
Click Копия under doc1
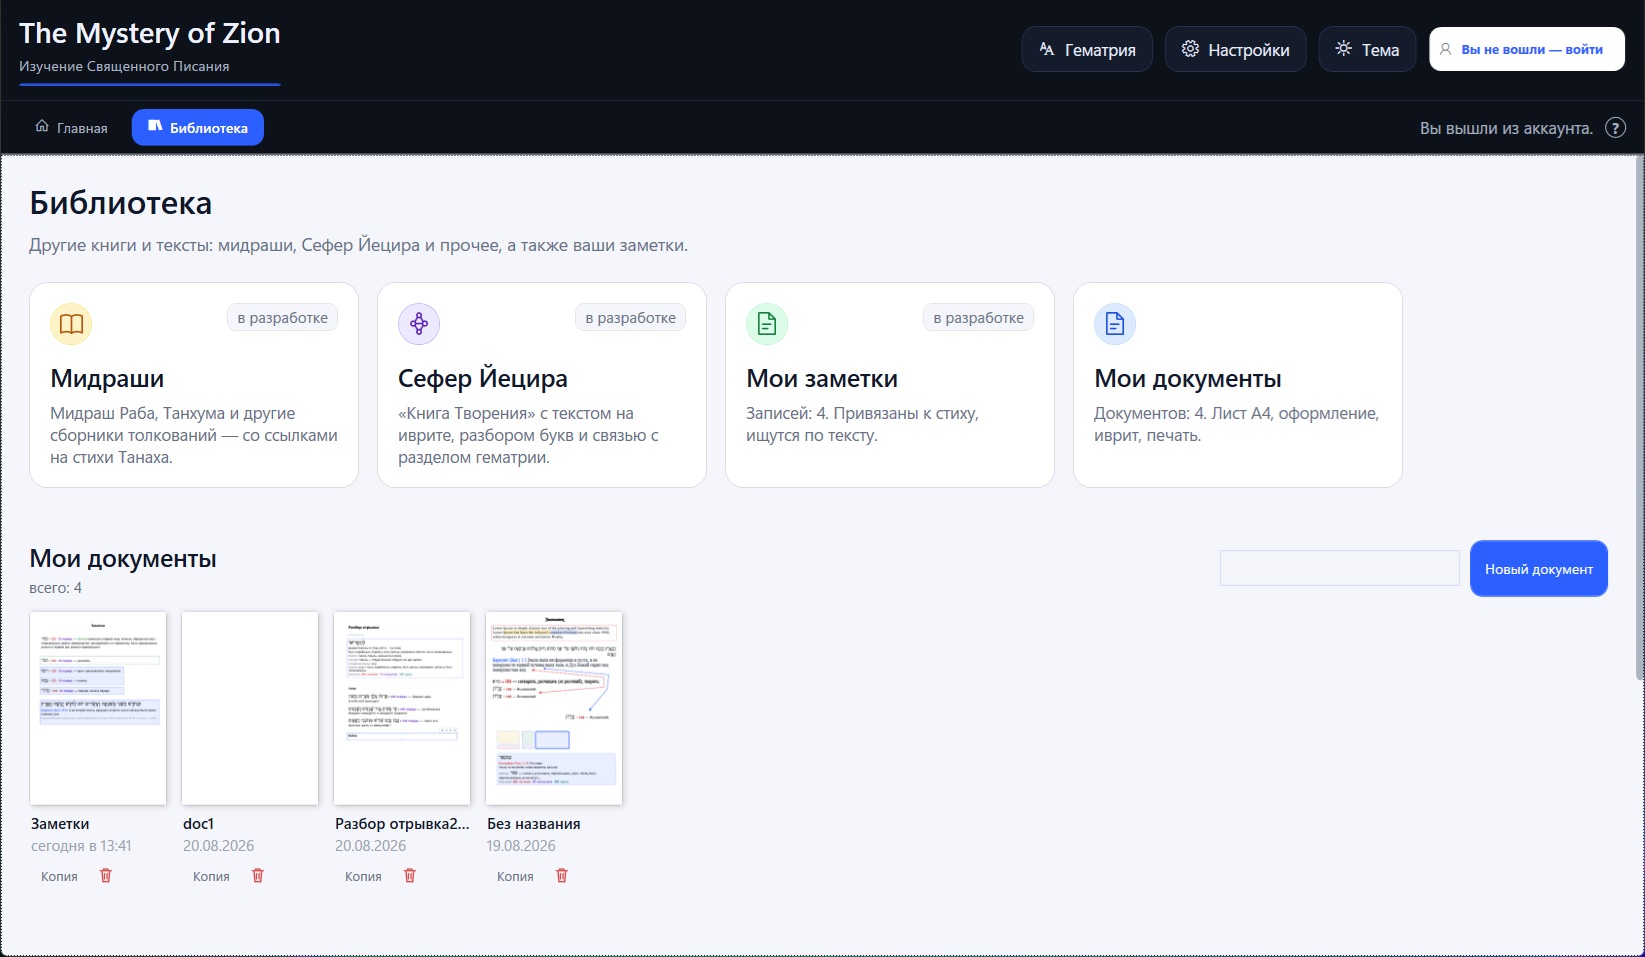coord(211,876)
